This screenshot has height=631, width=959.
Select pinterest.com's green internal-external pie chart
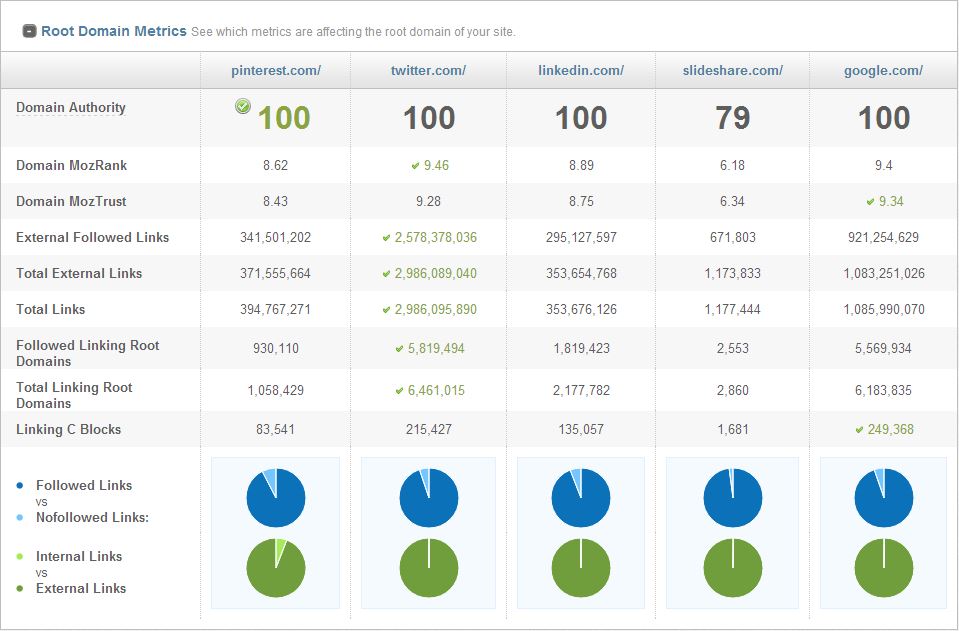276,568
